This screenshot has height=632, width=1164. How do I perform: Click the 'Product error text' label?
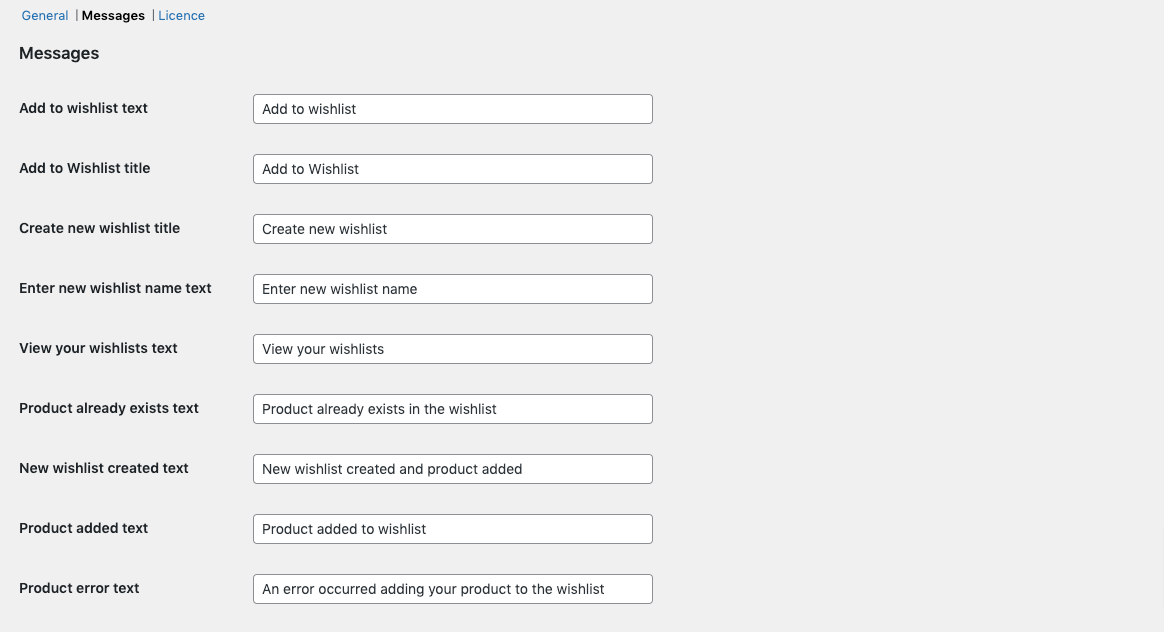(x=79, y=588)
